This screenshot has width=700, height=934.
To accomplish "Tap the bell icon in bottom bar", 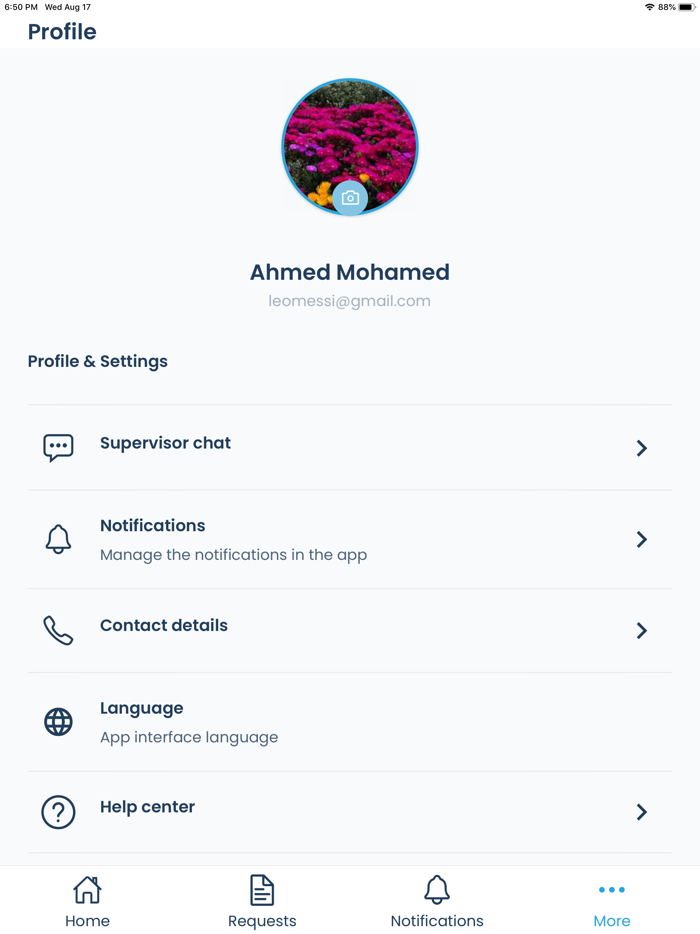I will [437, 889].
